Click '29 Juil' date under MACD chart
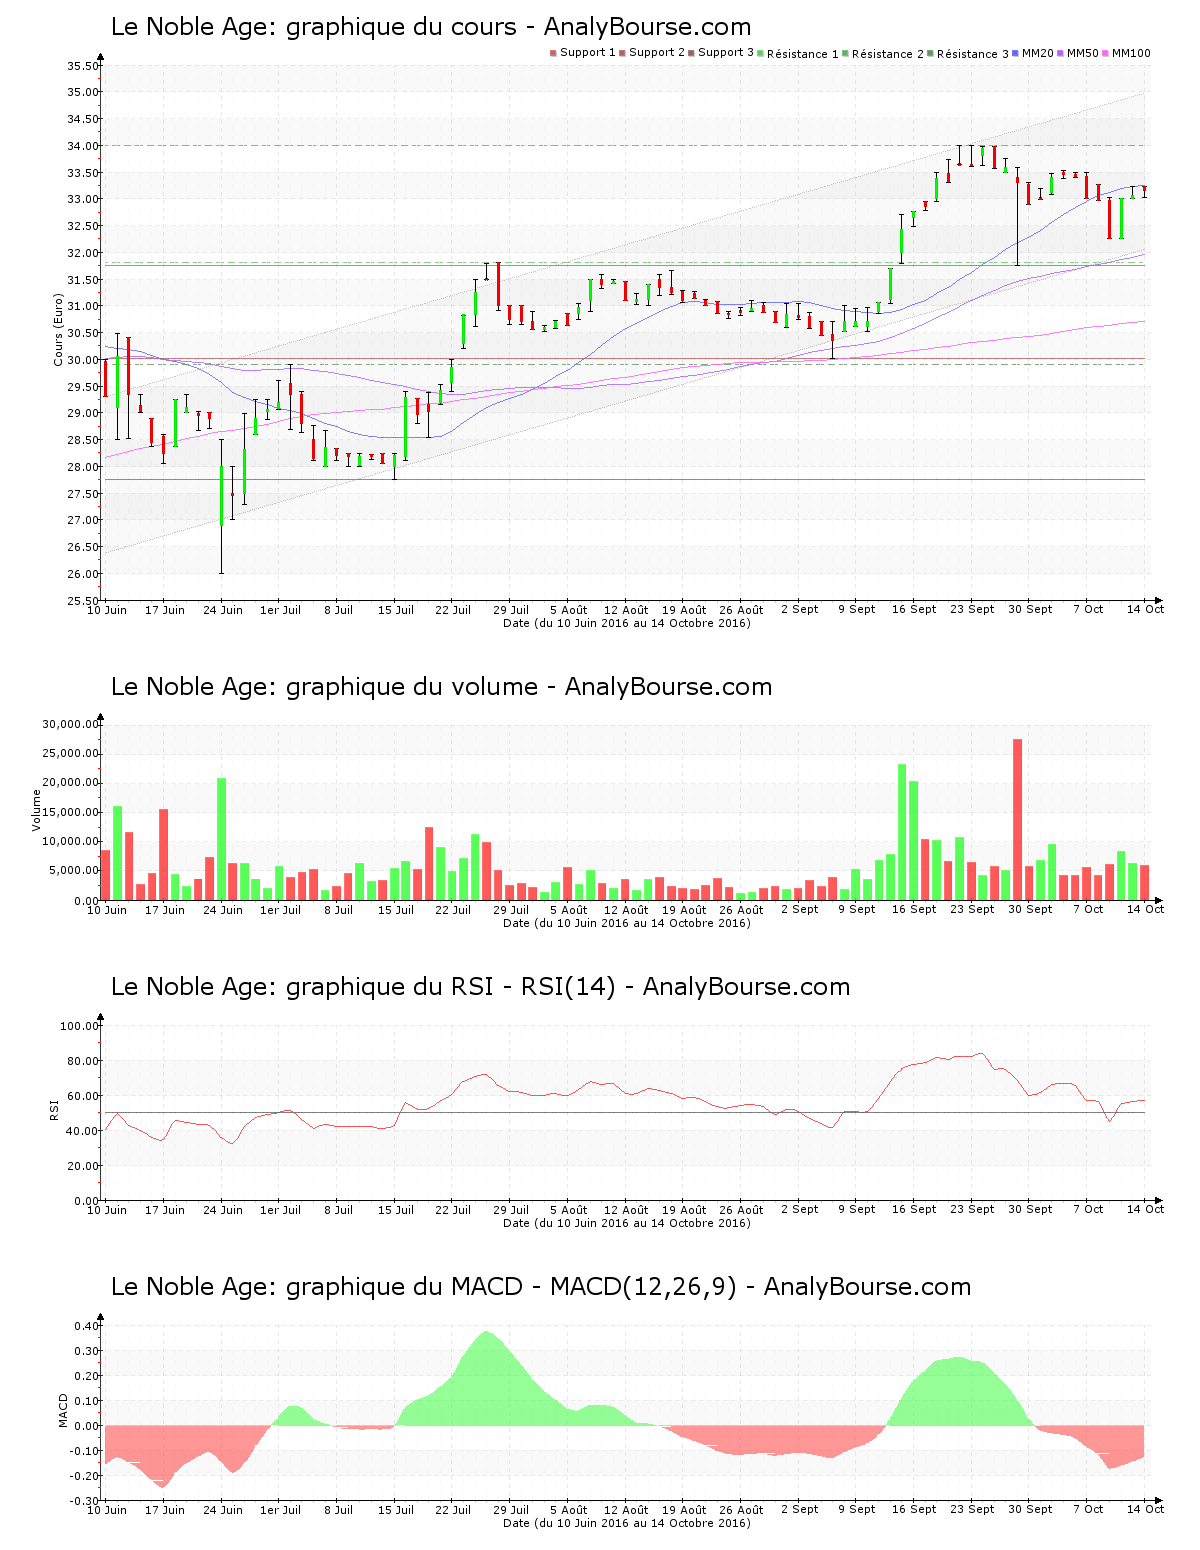Screen dimensions: 1200x1550 tap(511, 1510)
